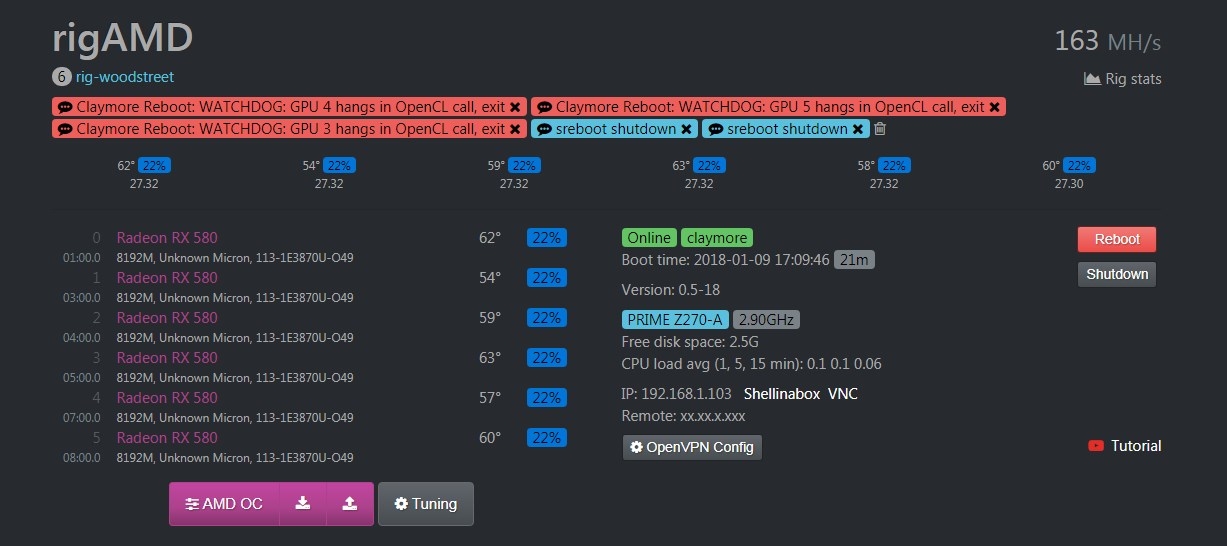Image resolution: width=1227 pixels, height=546 pixels.
Task: Open the Rig stats chart link
Action: [x=1123, y=79]
